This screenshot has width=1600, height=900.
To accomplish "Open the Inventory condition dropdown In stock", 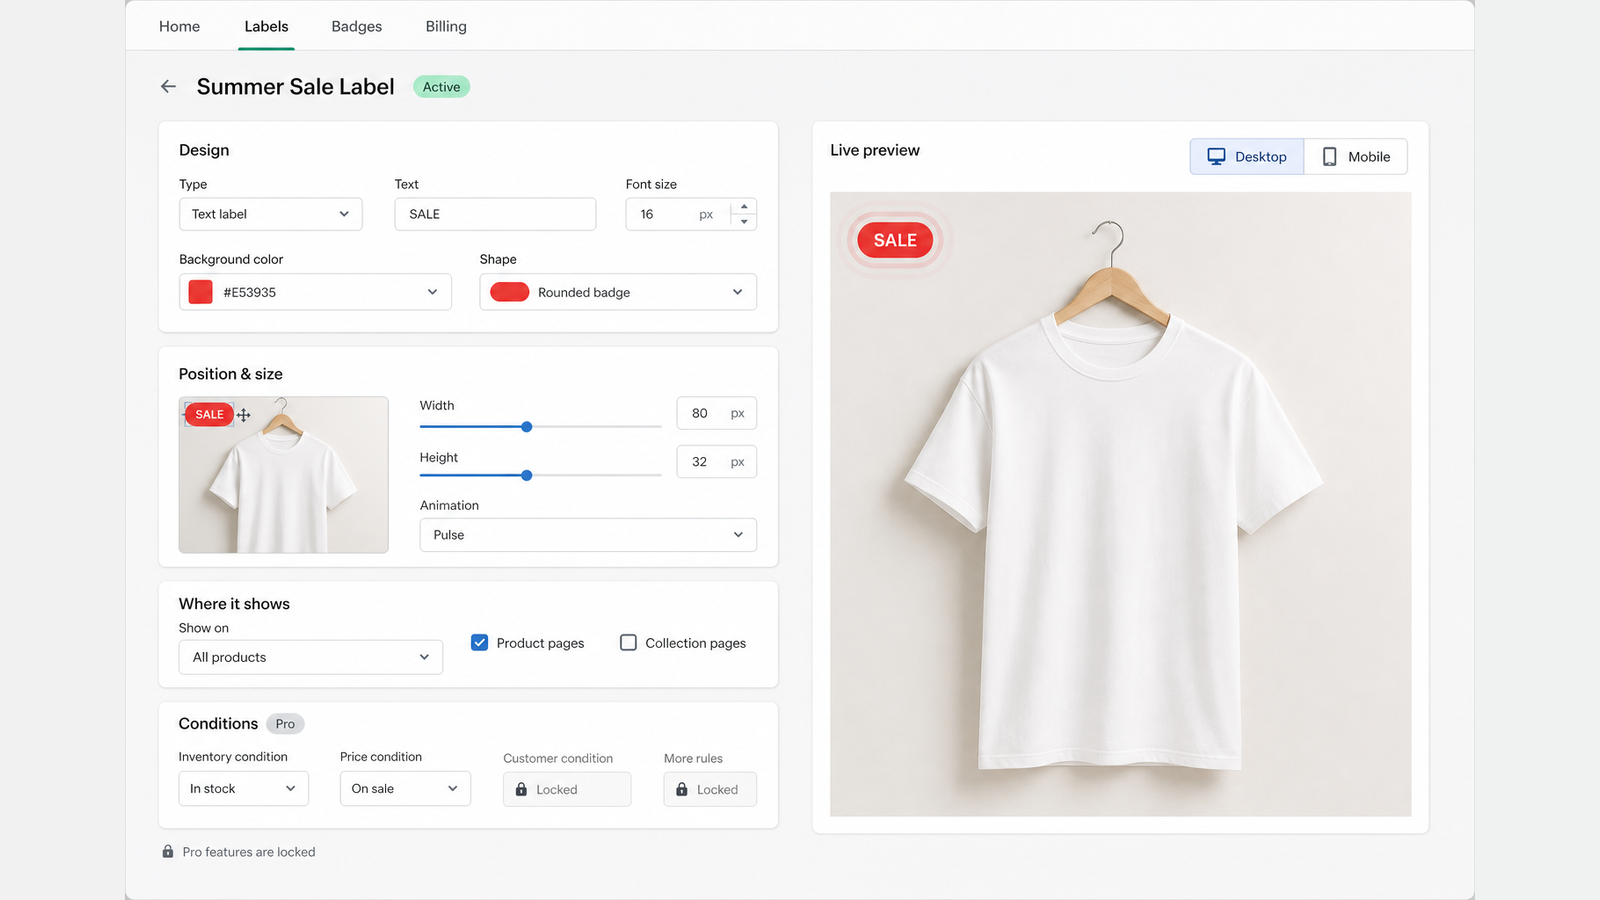I will coord(244,789).
